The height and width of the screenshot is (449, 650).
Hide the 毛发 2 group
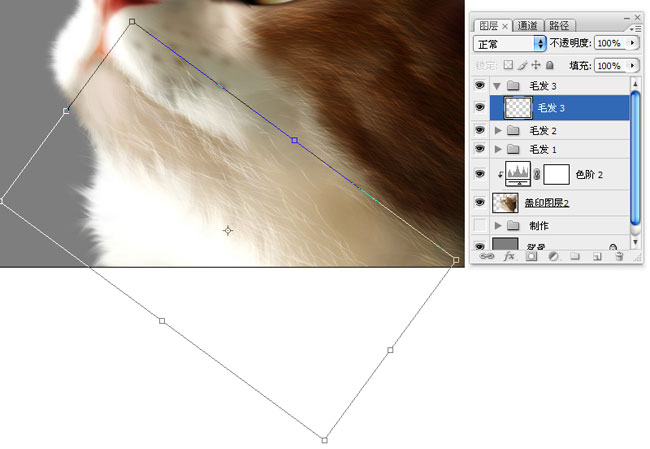point(480,130)
